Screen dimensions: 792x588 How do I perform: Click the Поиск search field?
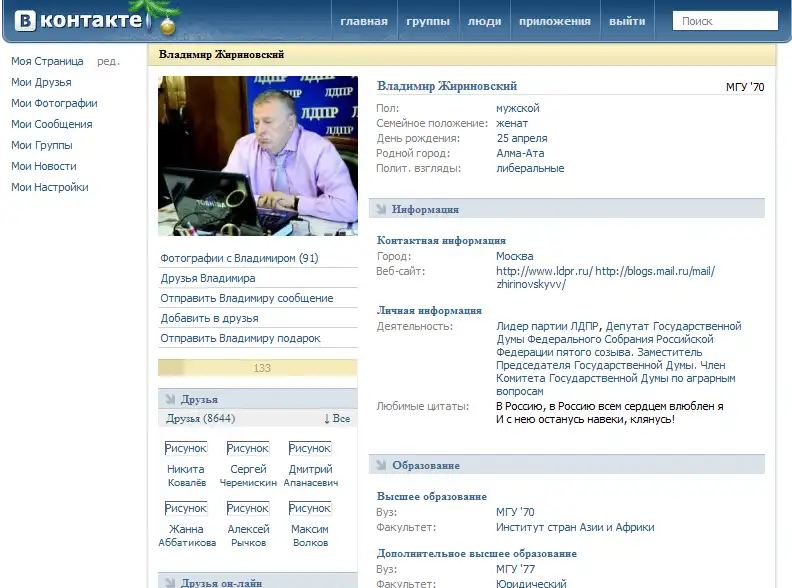(725, 21)
